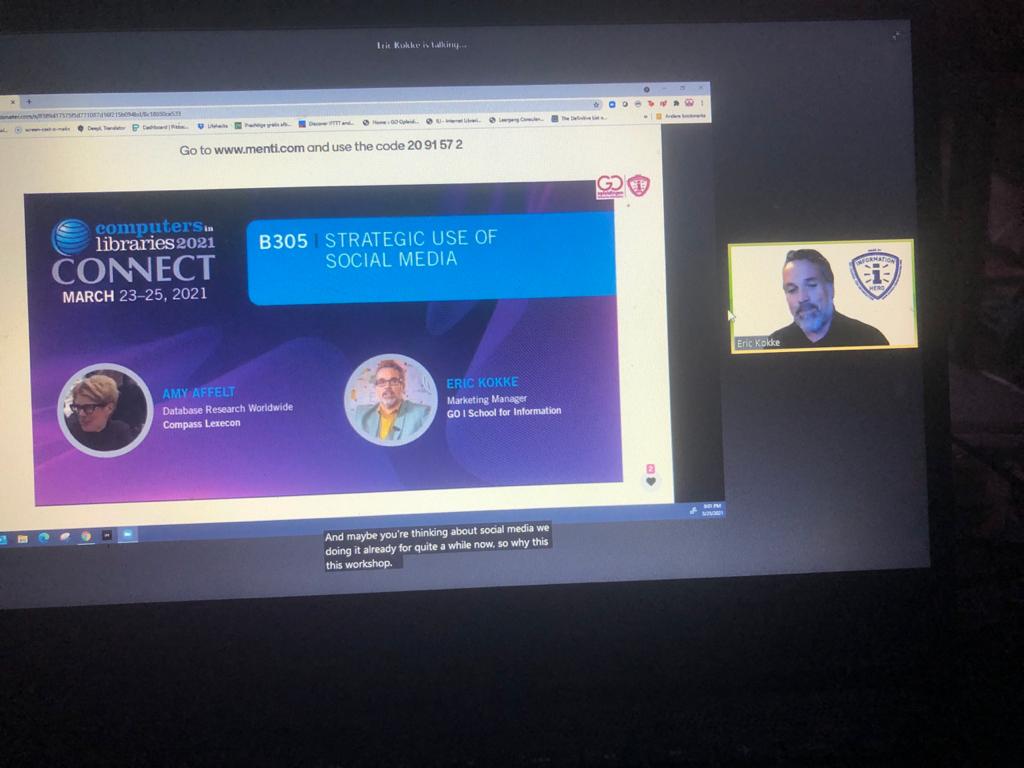Click the GO | School for Information text

coord(504,412)
